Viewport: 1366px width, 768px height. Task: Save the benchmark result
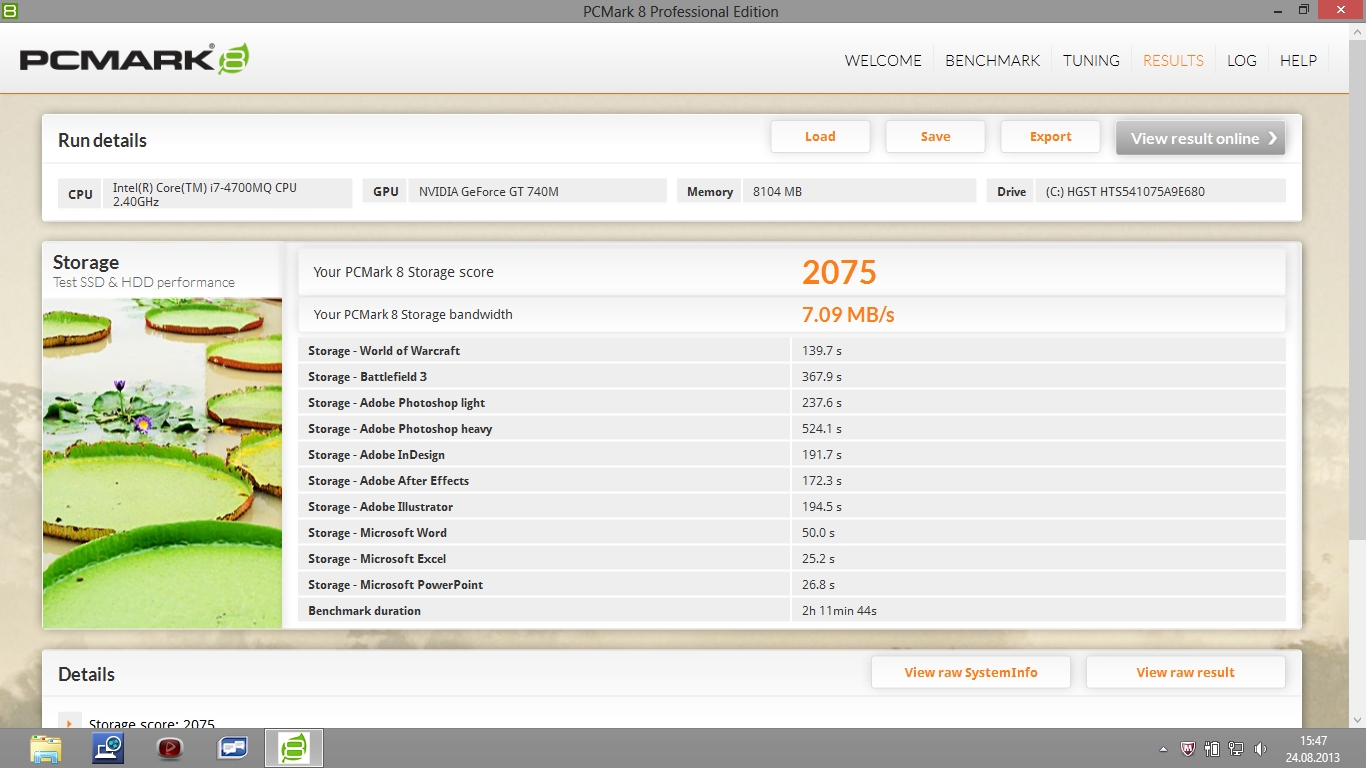pyautogui.click(x=935, y=137)
